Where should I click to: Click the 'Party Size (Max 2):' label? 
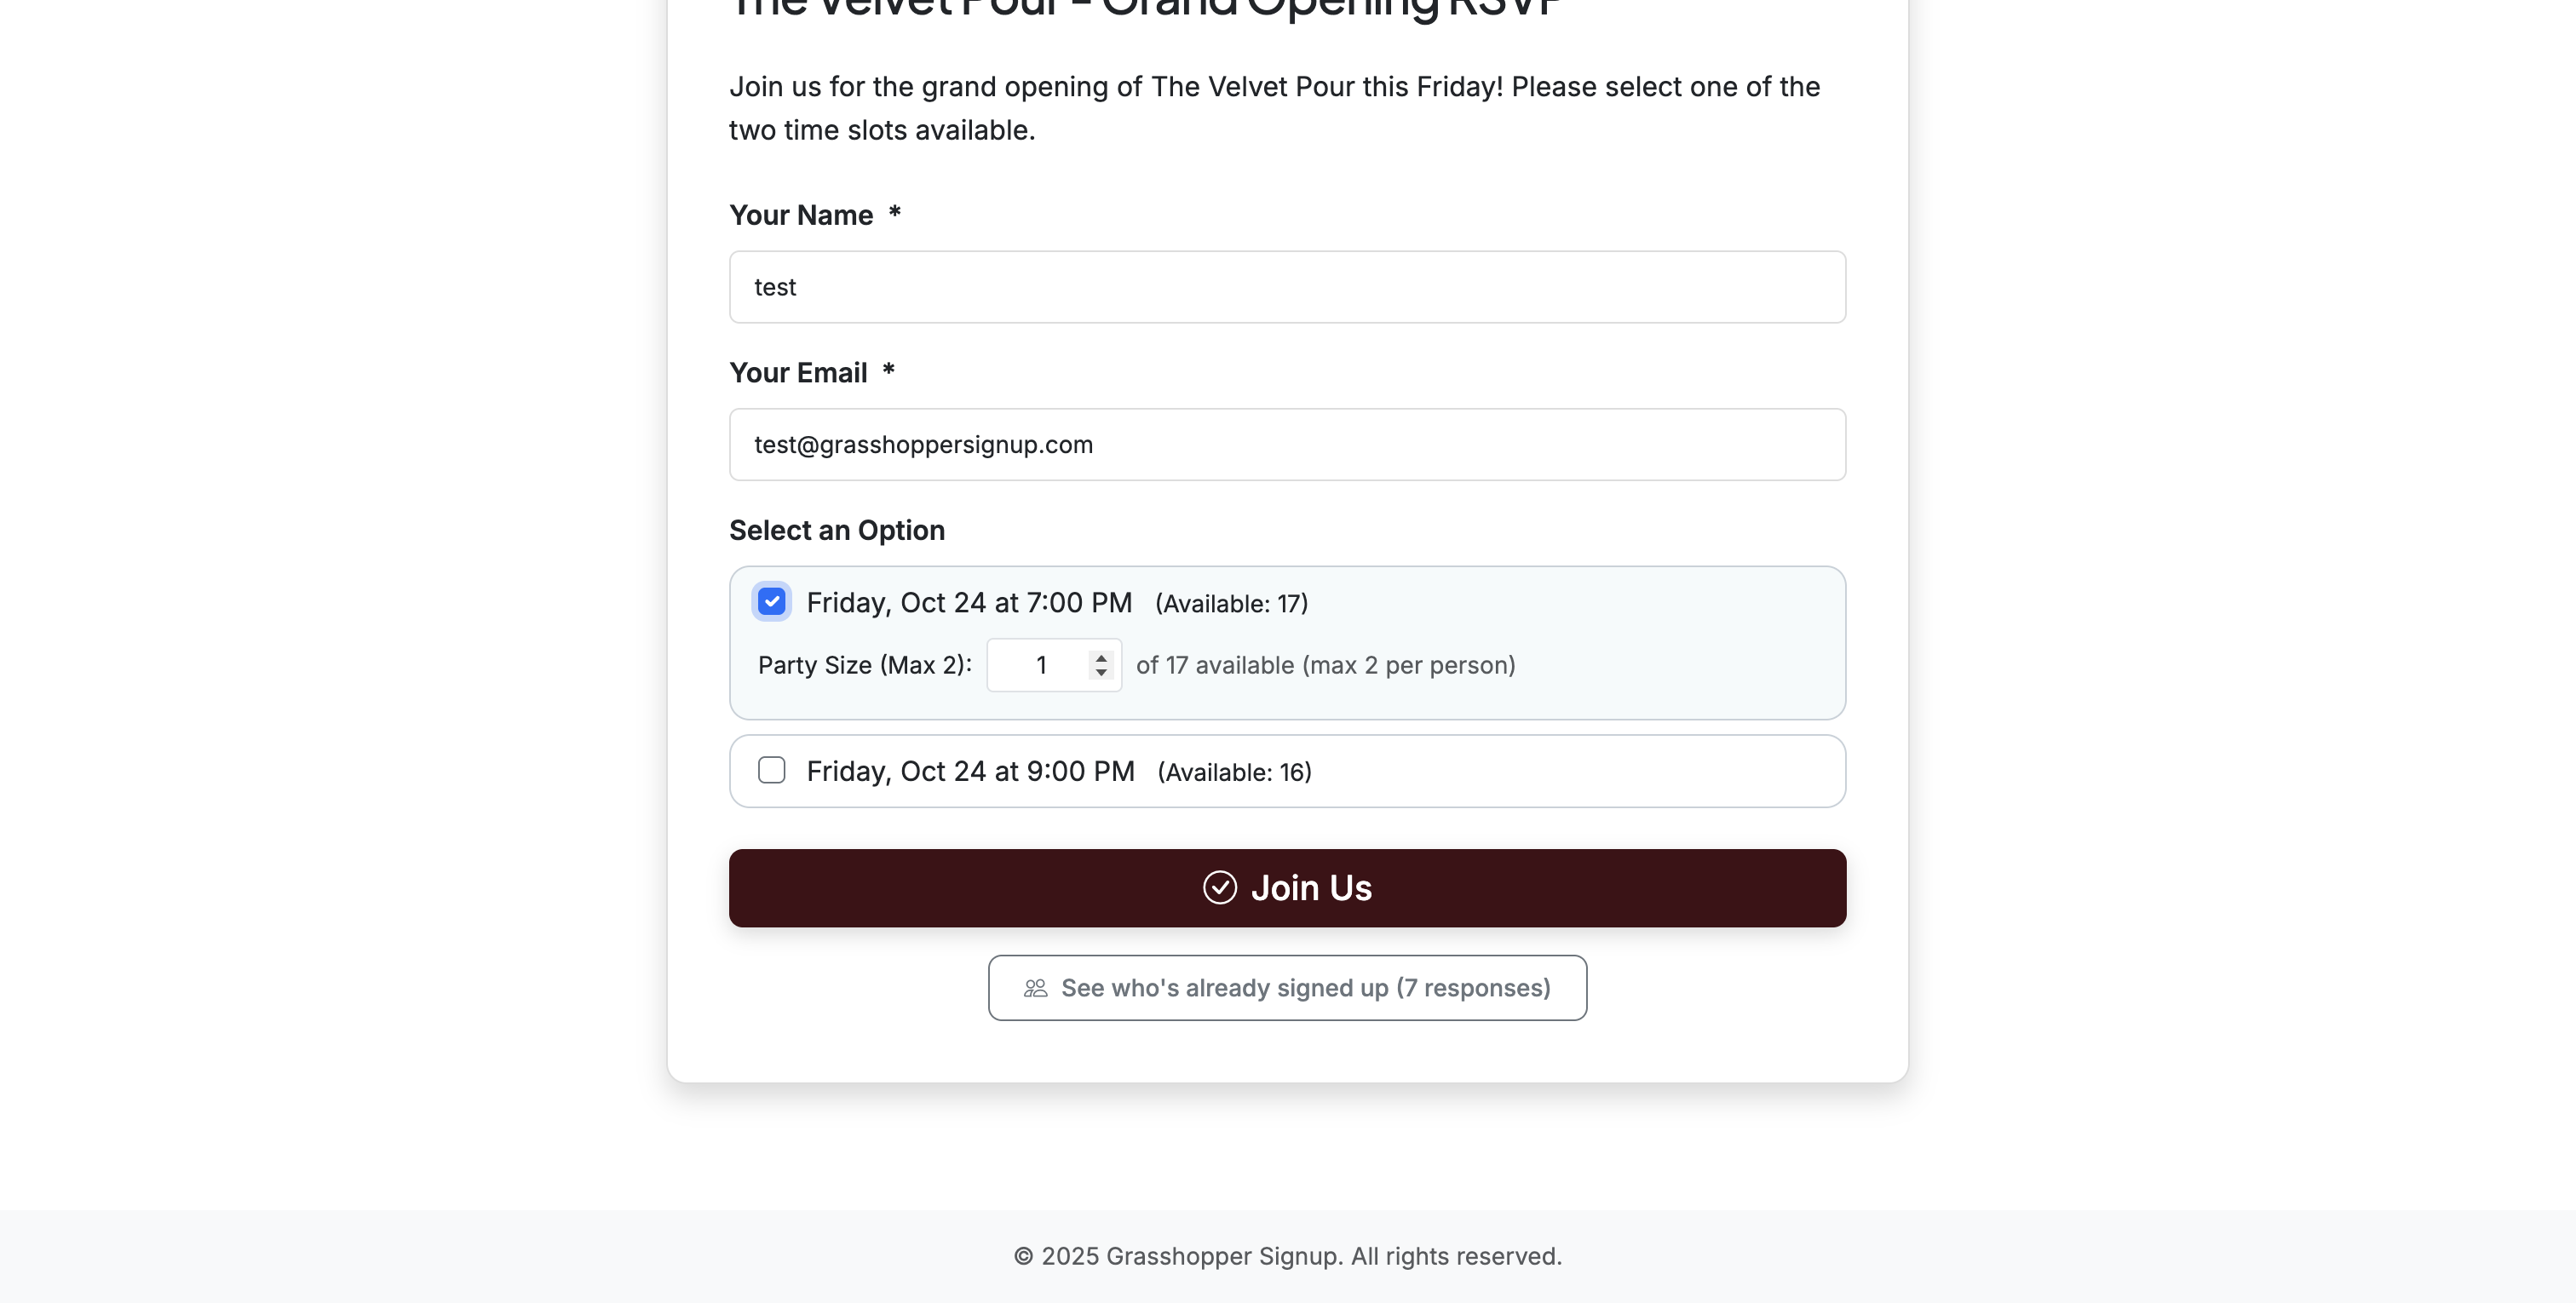tap(864, 666)
